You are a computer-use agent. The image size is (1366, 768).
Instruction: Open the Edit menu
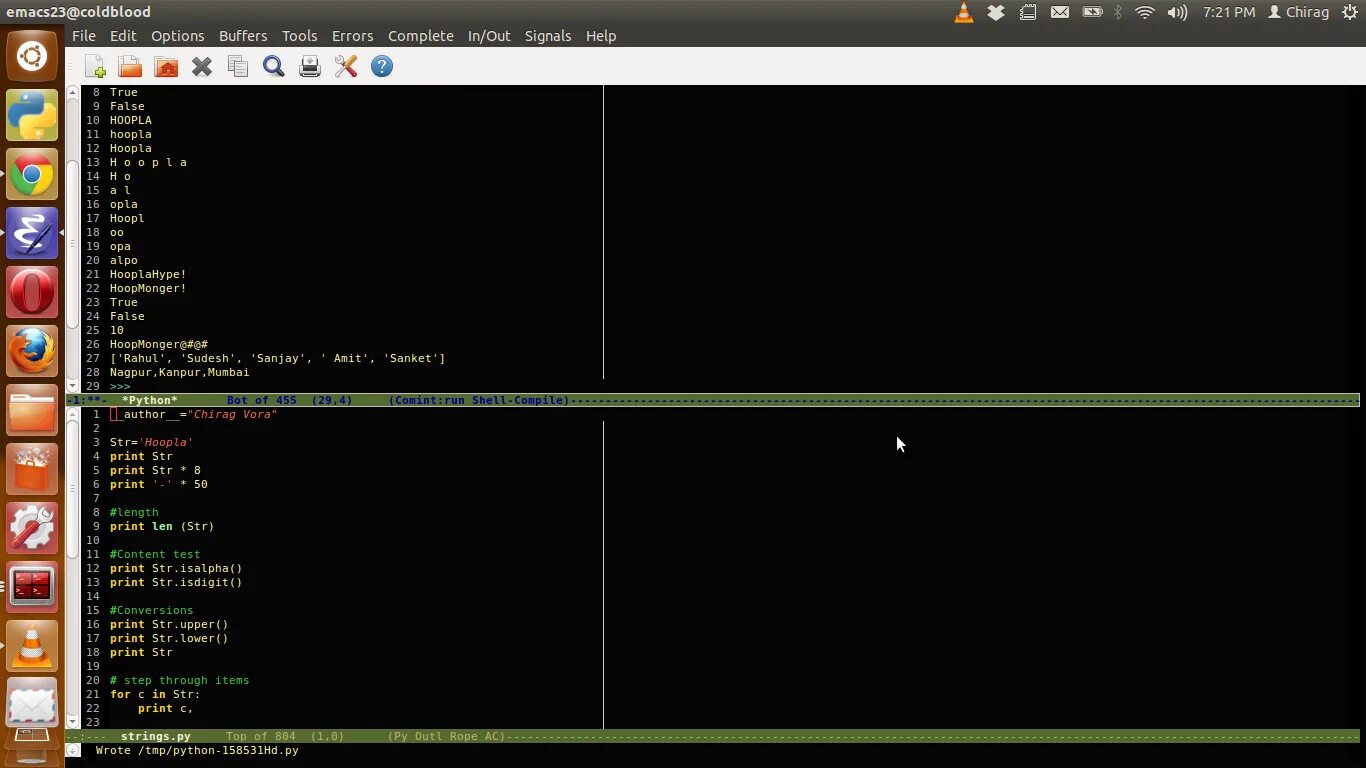coord(123,35)
